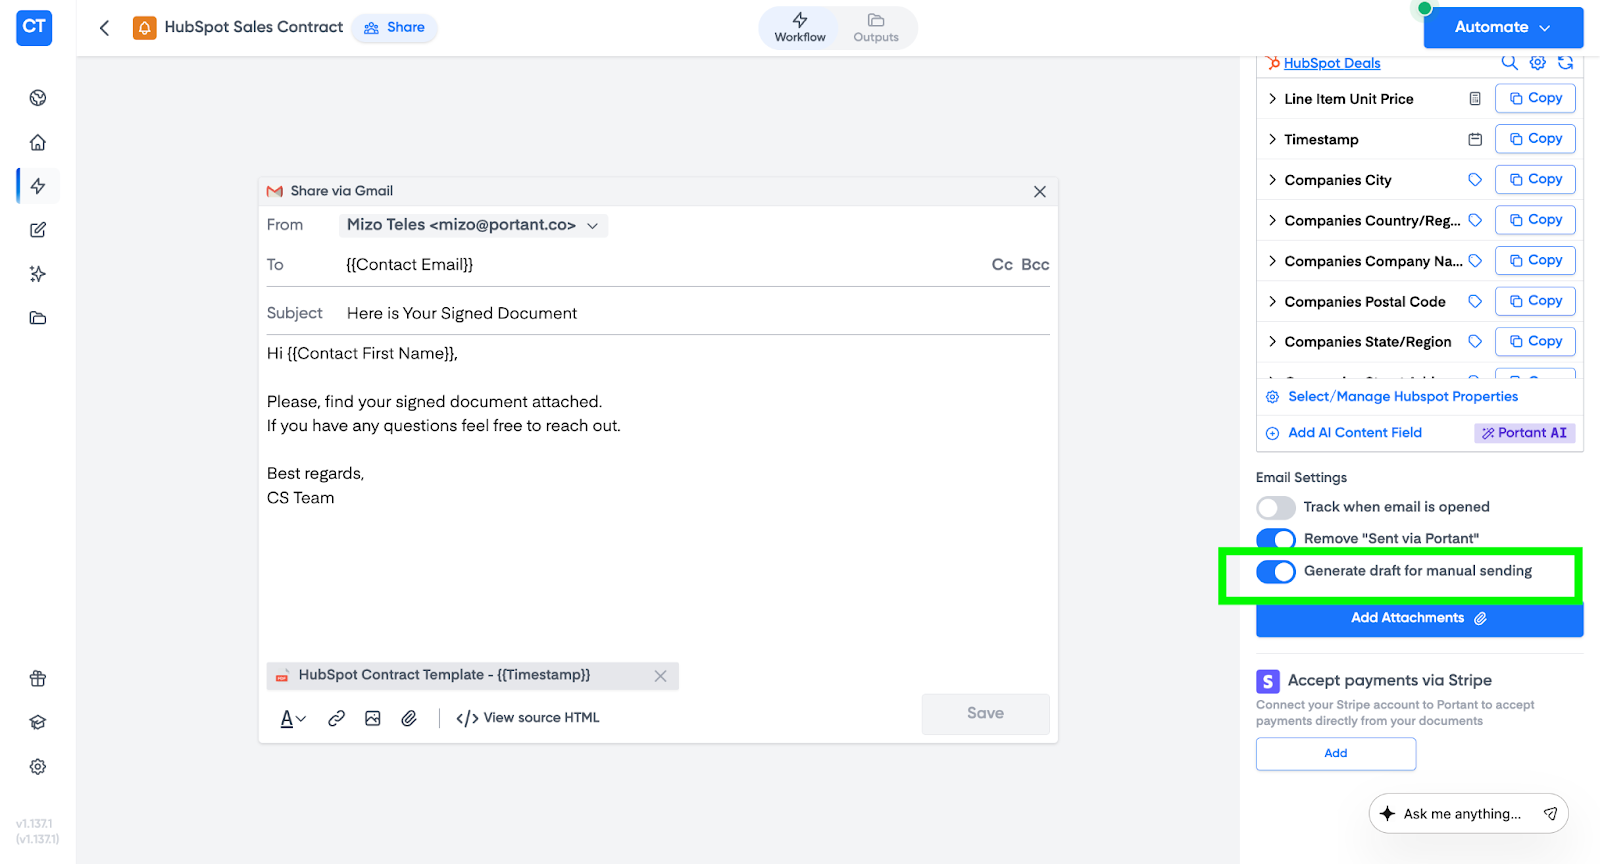Click the paperclip attachment icon in editor
The width and height of the screenshot is (1600, 864).
(x=409, y=718)
